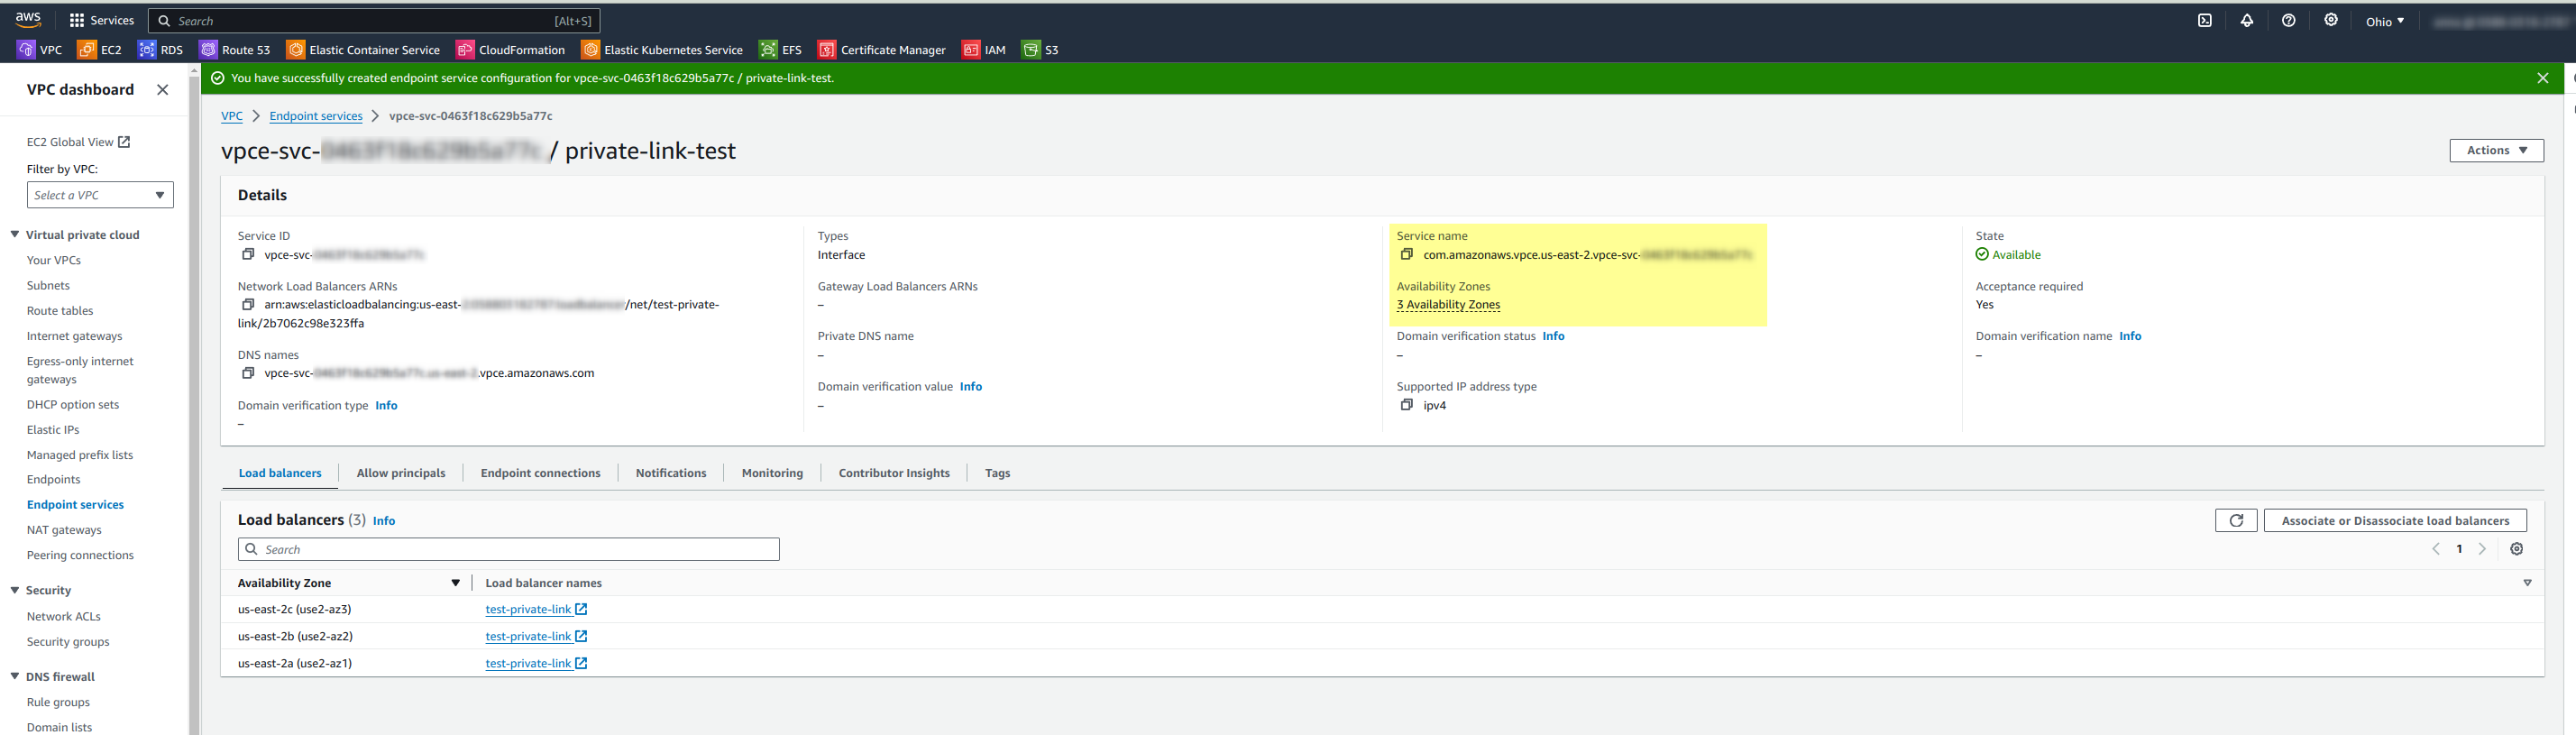Switch to the Allow principals tab
The width and height of the screenshot is (2576, 735).
[x=400, y=473]
